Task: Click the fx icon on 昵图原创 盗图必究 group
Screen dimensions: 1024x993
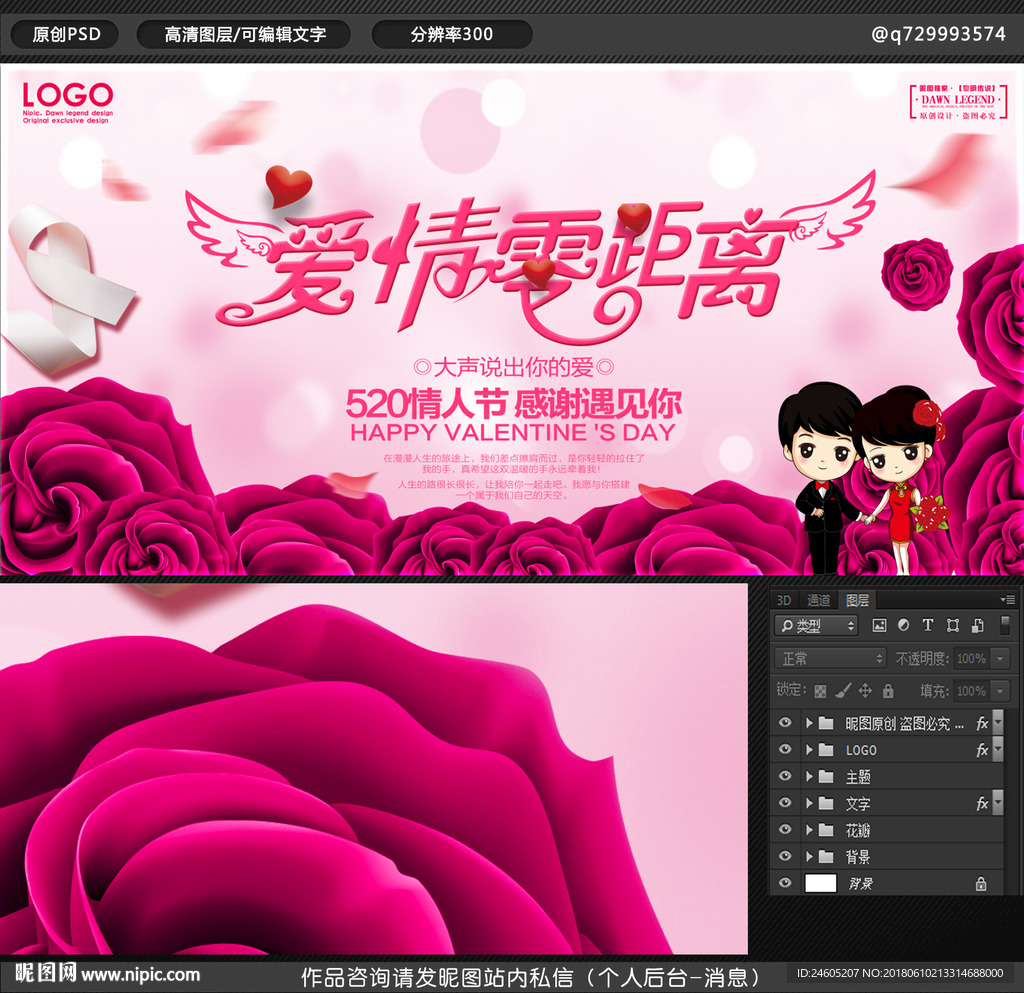Action: pos(982,723)
